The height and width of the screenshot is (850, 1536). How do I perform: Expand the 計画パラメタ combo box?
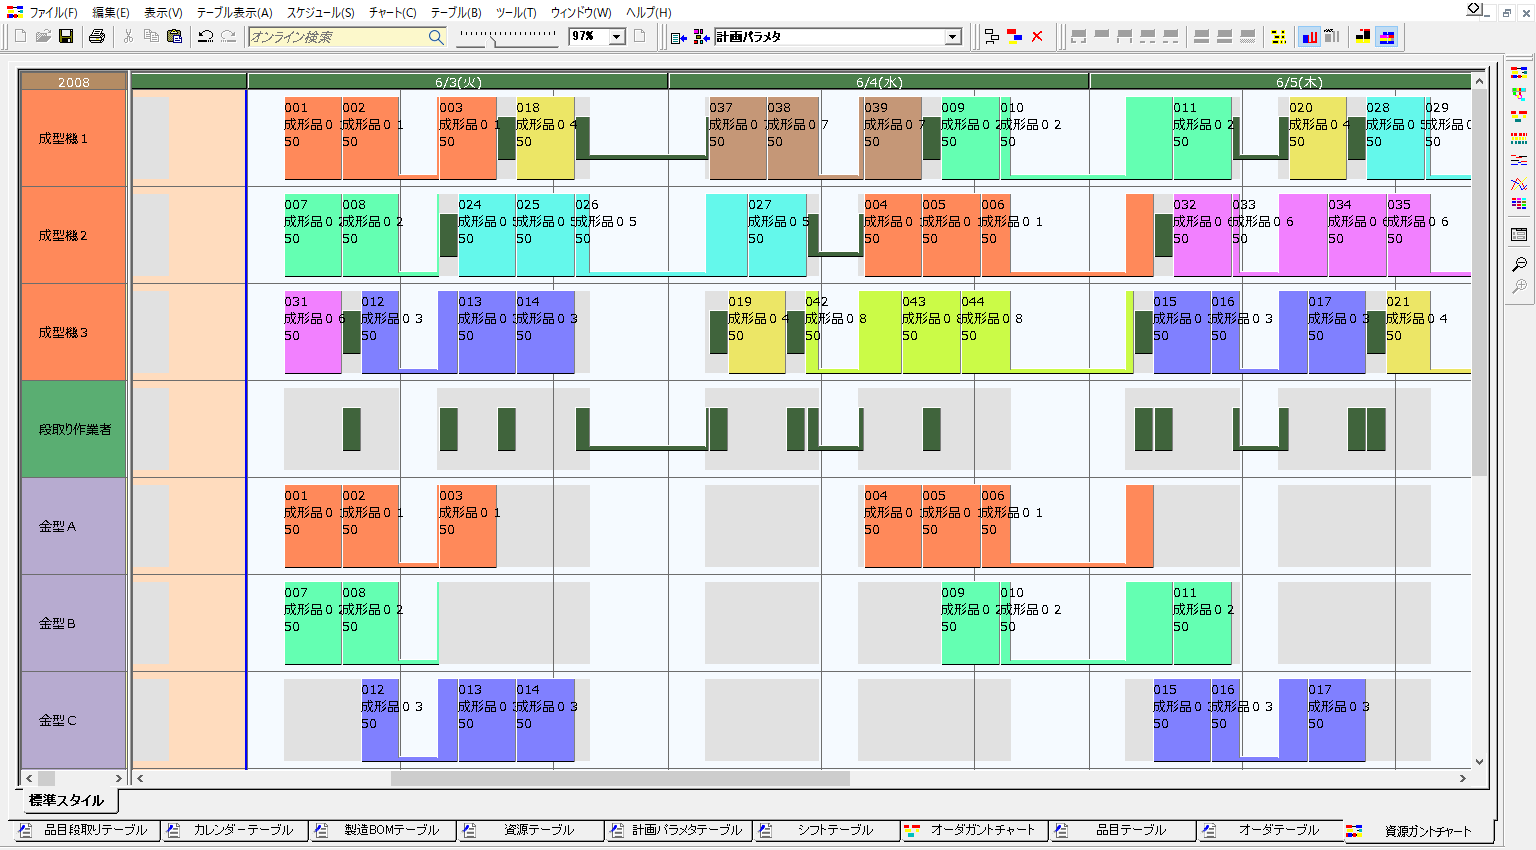[952, 37]
